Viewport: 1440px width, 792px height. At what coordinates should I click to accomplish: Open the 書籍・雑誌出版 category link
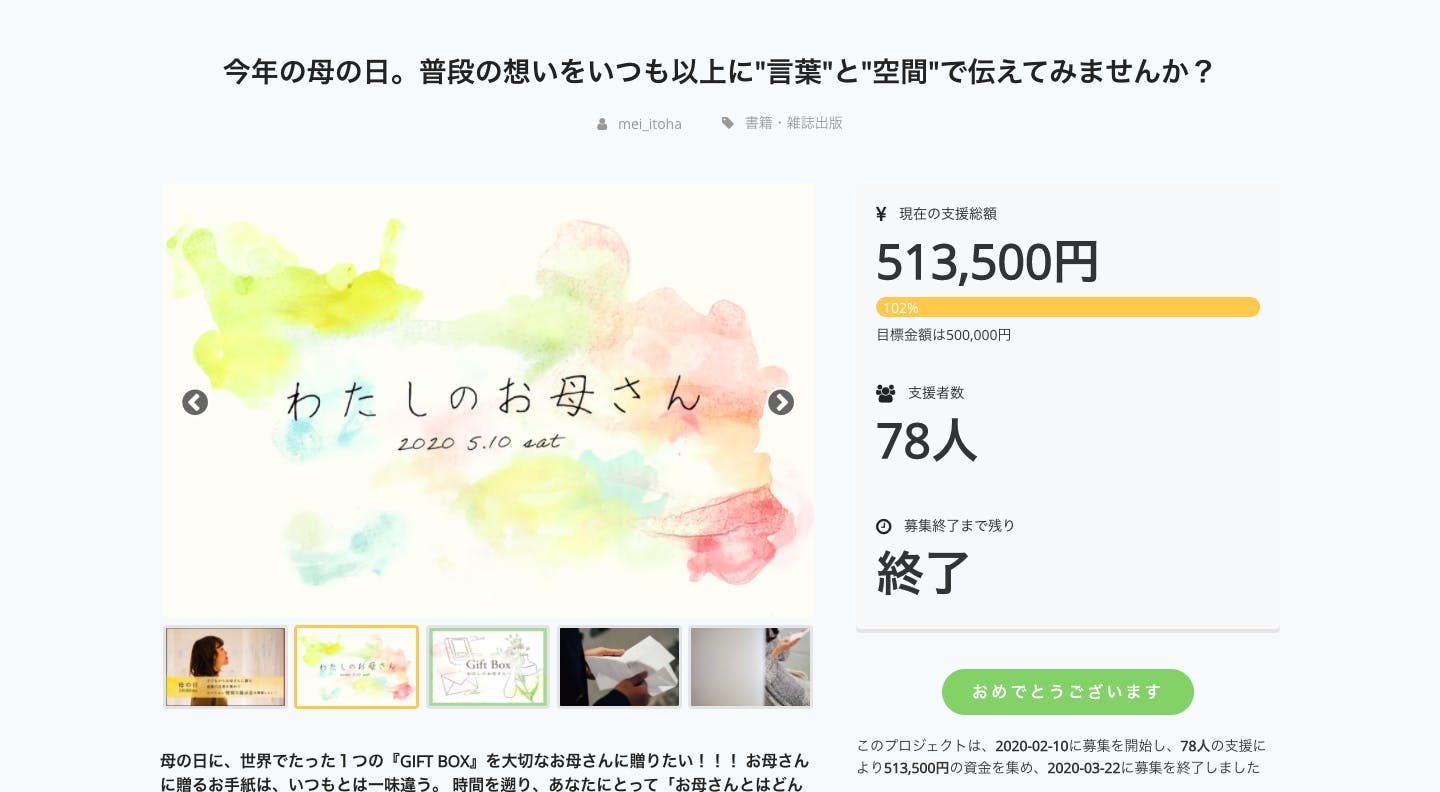[793, 123]
